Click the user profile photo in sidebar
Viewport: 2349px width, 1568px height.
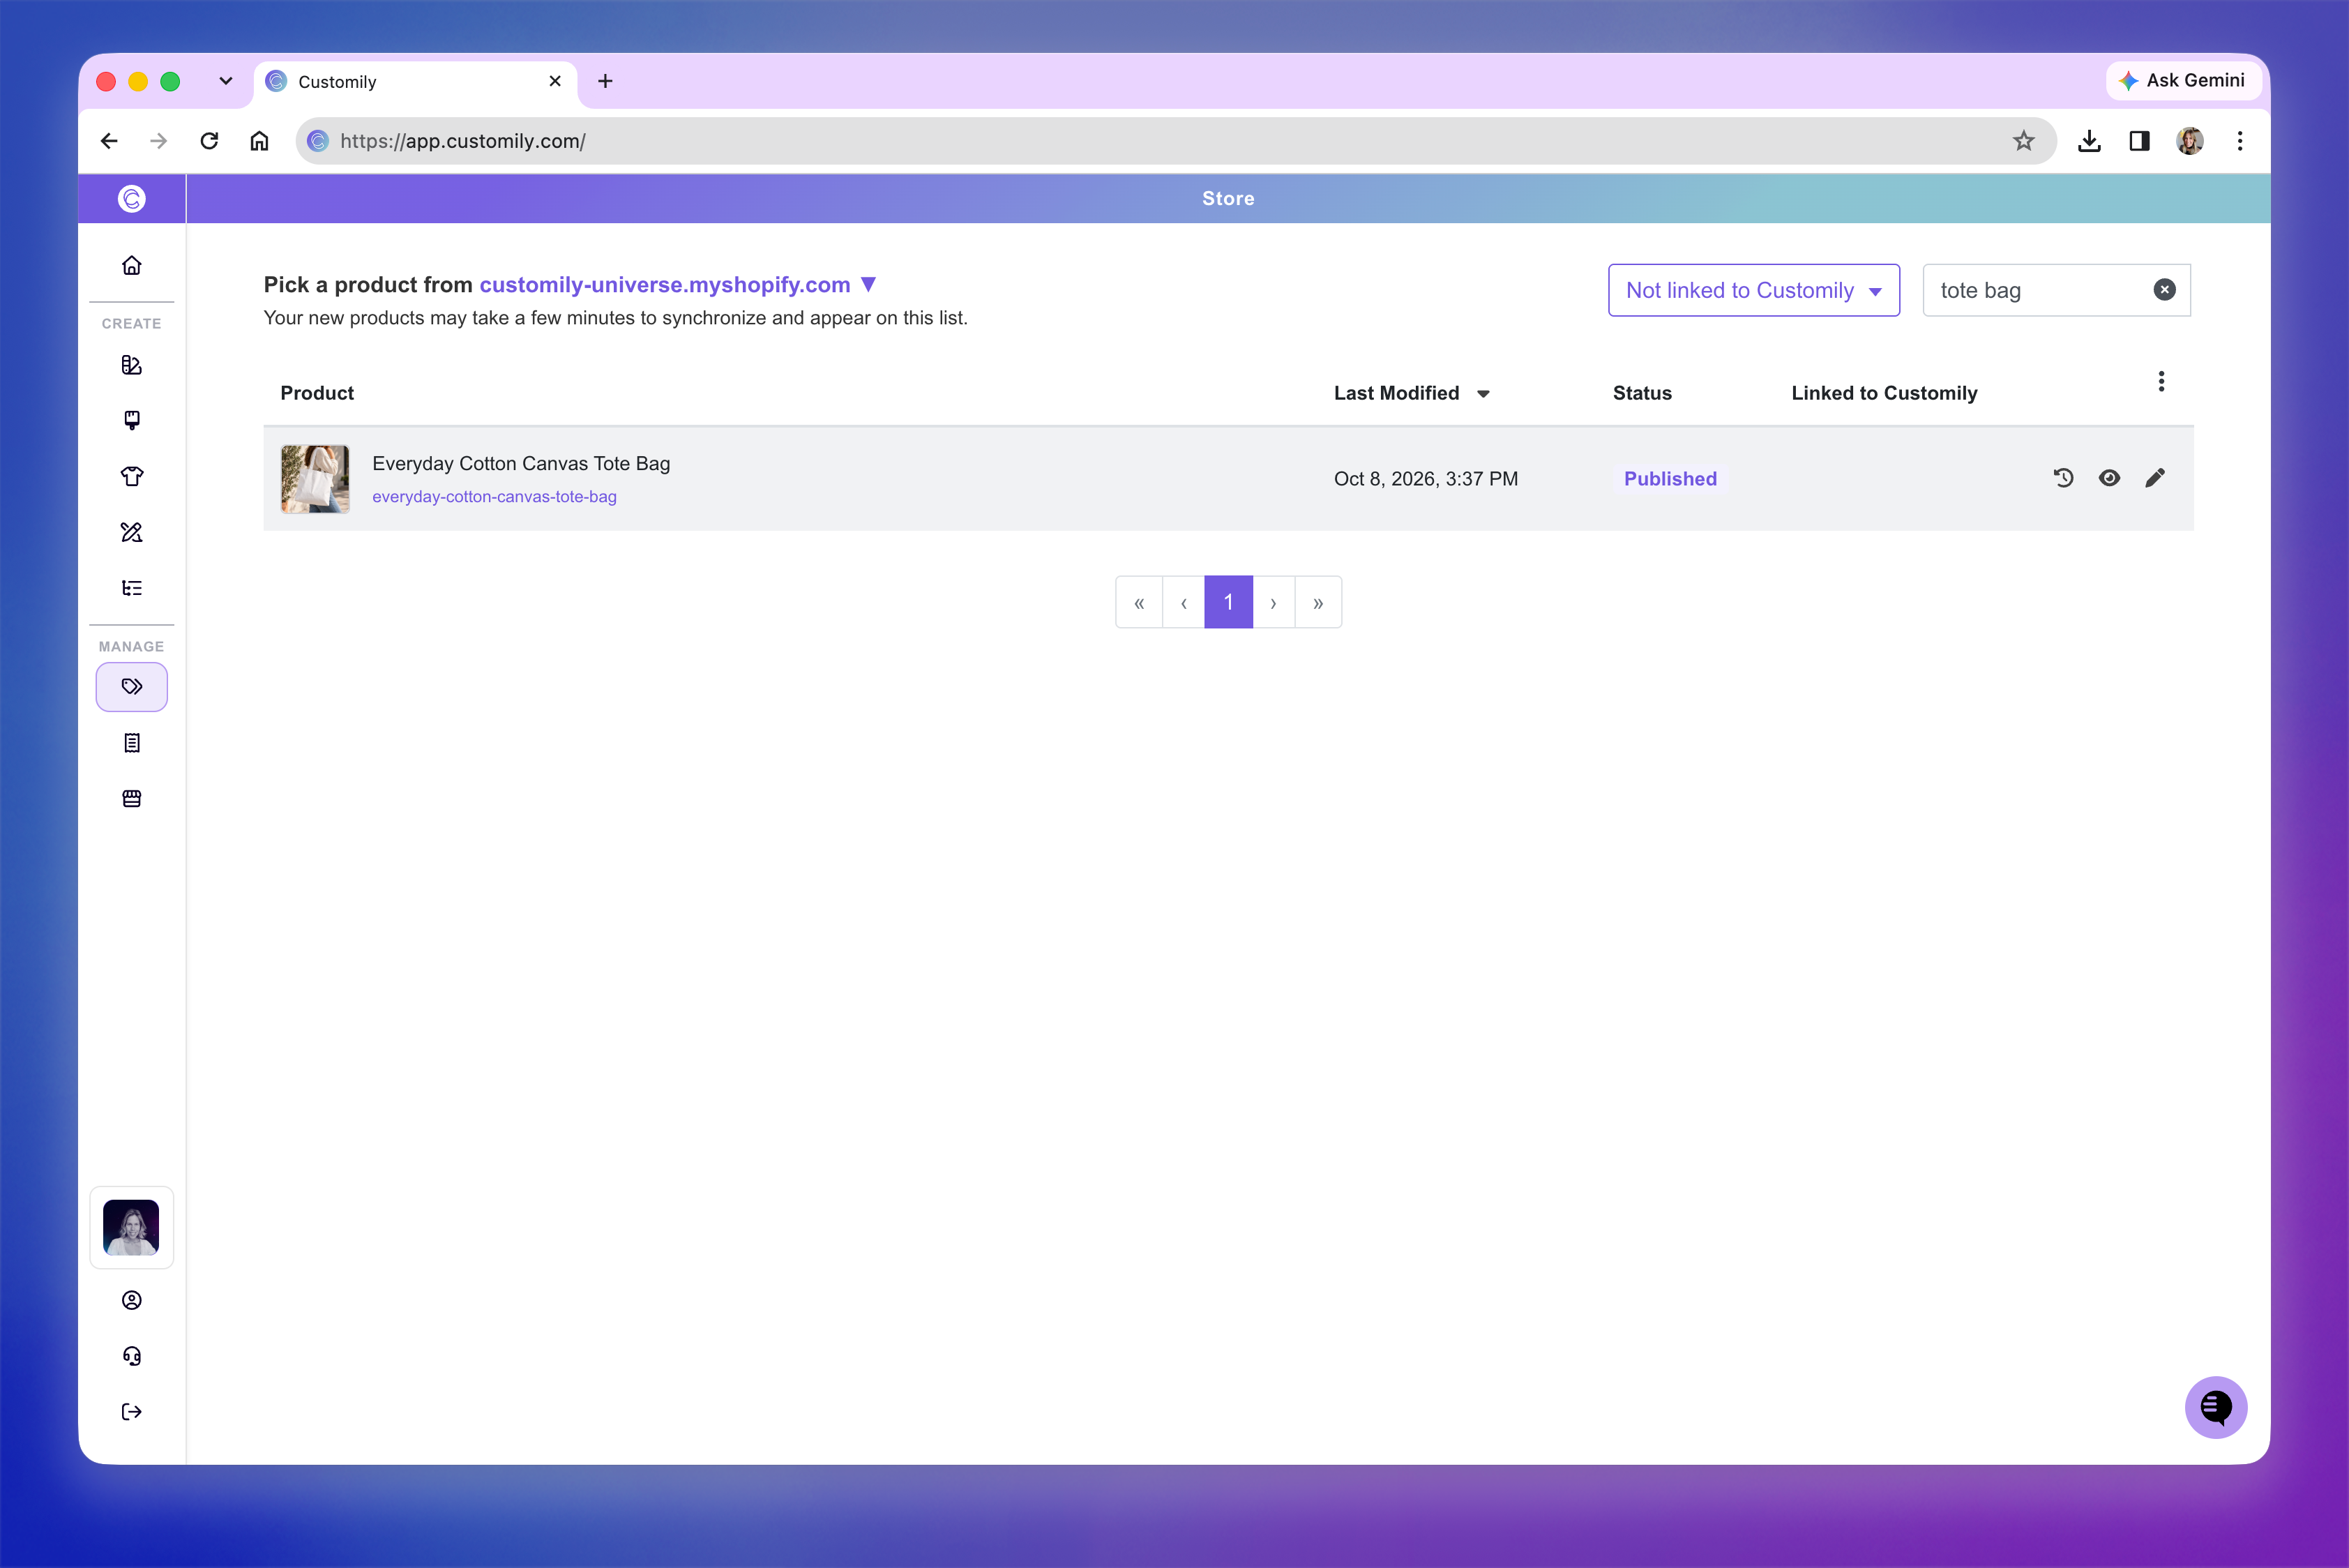pyautogui.click(x=131, y=1227)
